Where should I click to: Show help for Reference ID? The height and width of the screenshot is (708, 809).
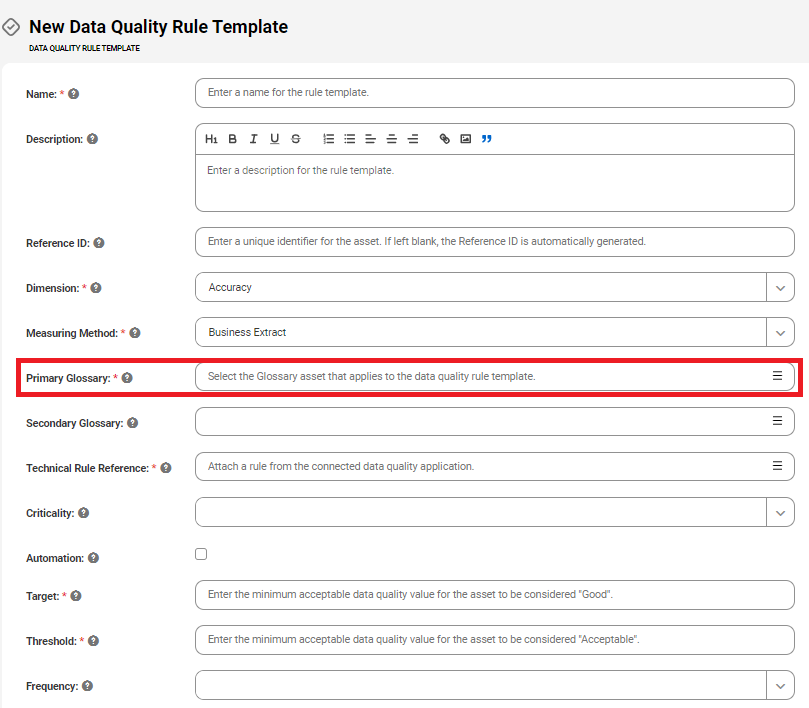pos(99,243)
